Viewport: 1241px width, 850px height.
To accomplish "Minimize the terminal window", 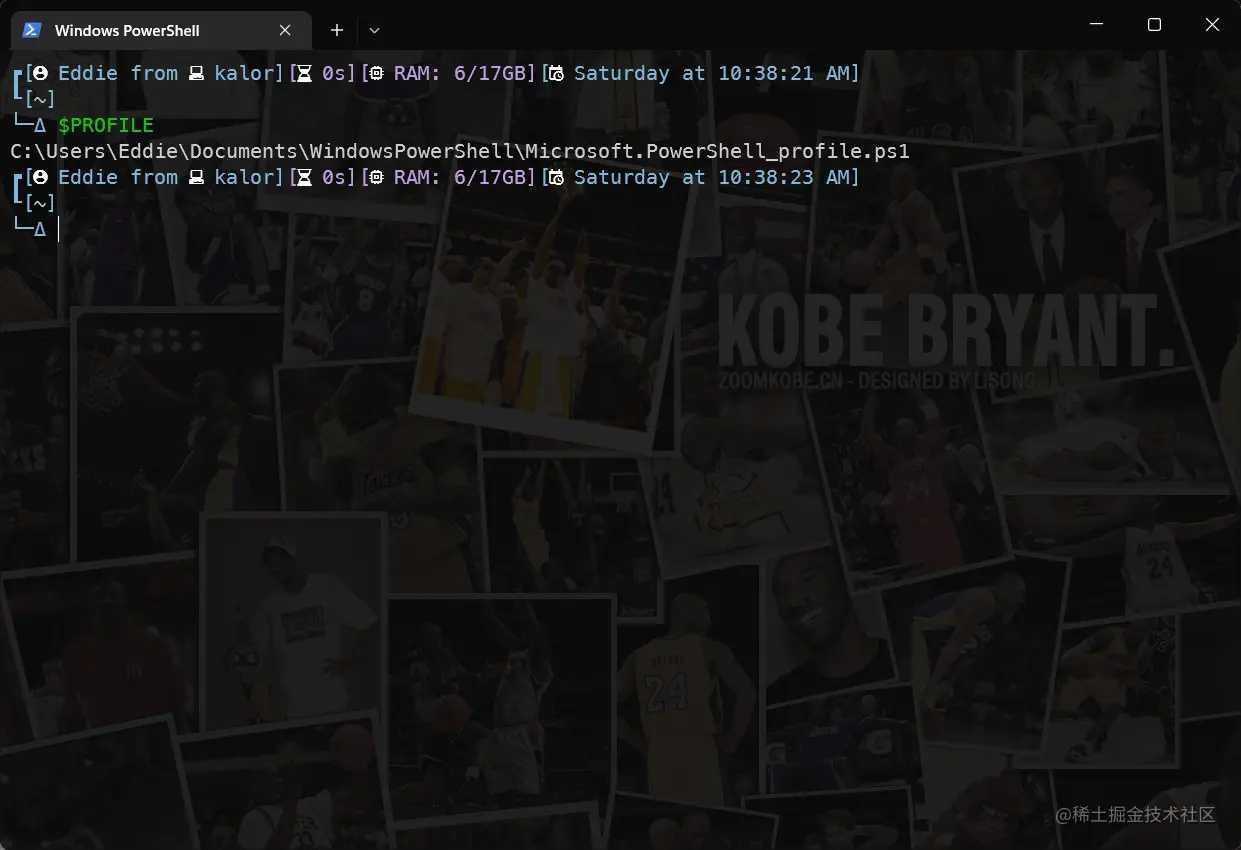I will click(1096, 25).
